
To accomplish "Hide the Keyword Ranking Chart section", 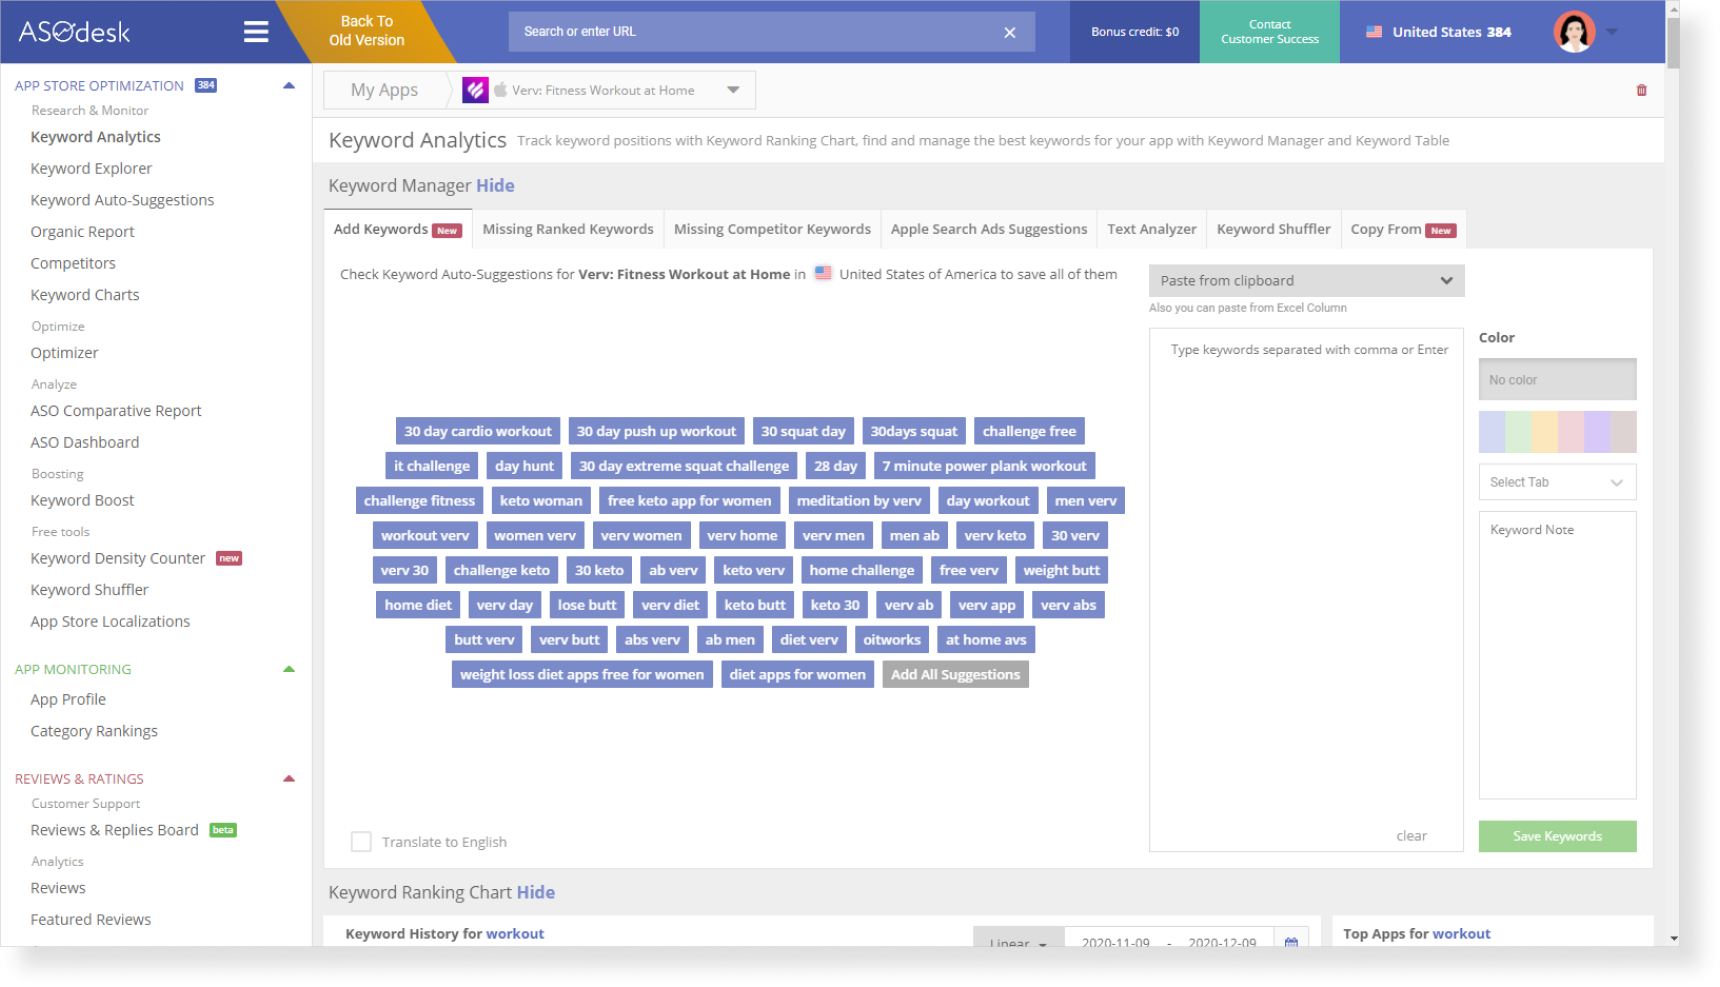I will 535,893.
